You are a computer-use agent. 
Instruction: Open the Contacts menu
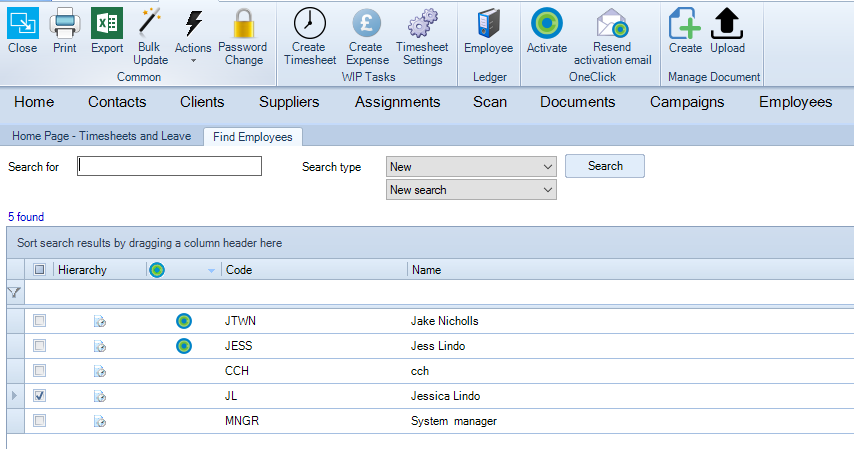coord(117,102)
